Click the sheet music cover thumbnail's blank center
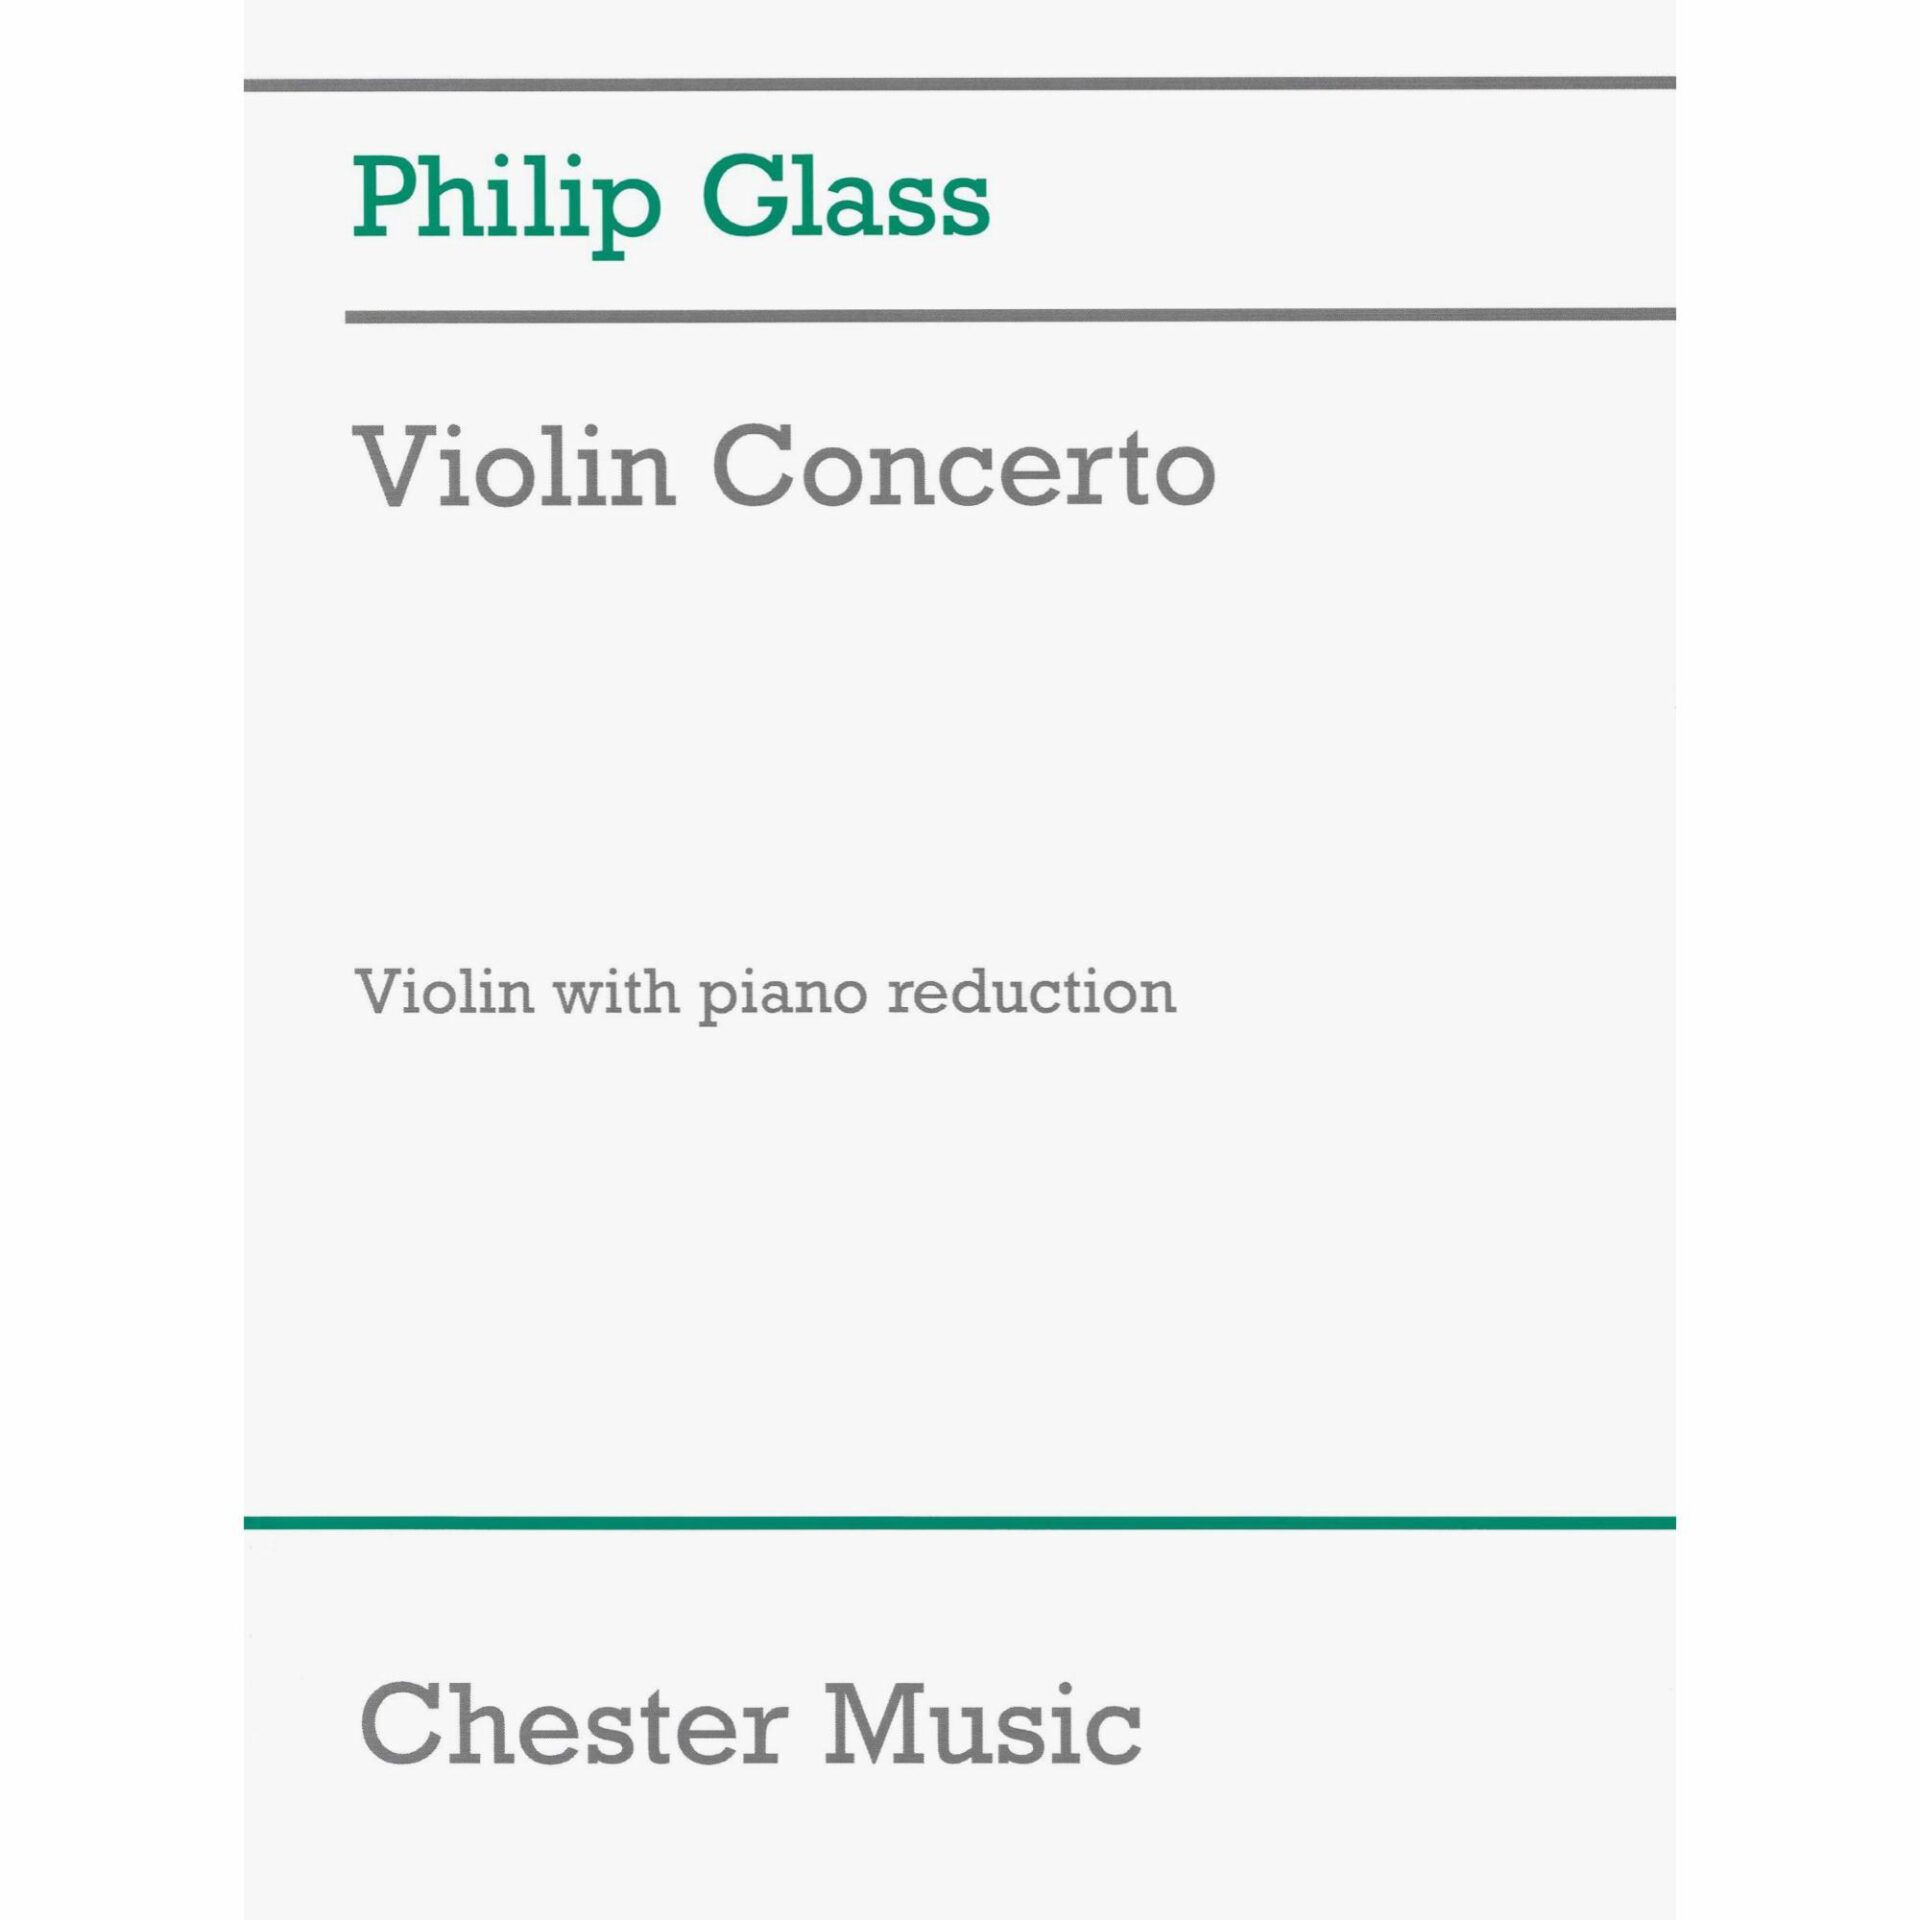The image size is (1920, 1920). (960, 1250)
